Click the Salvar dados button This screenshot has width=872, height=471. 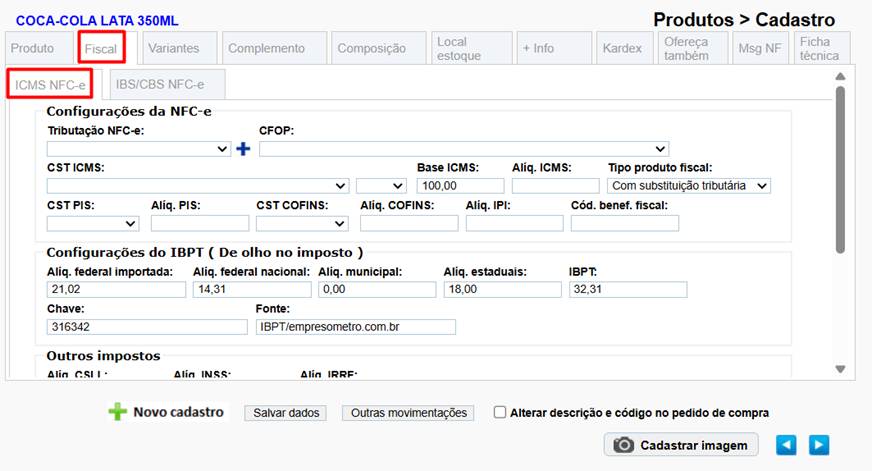pos(286,413)
